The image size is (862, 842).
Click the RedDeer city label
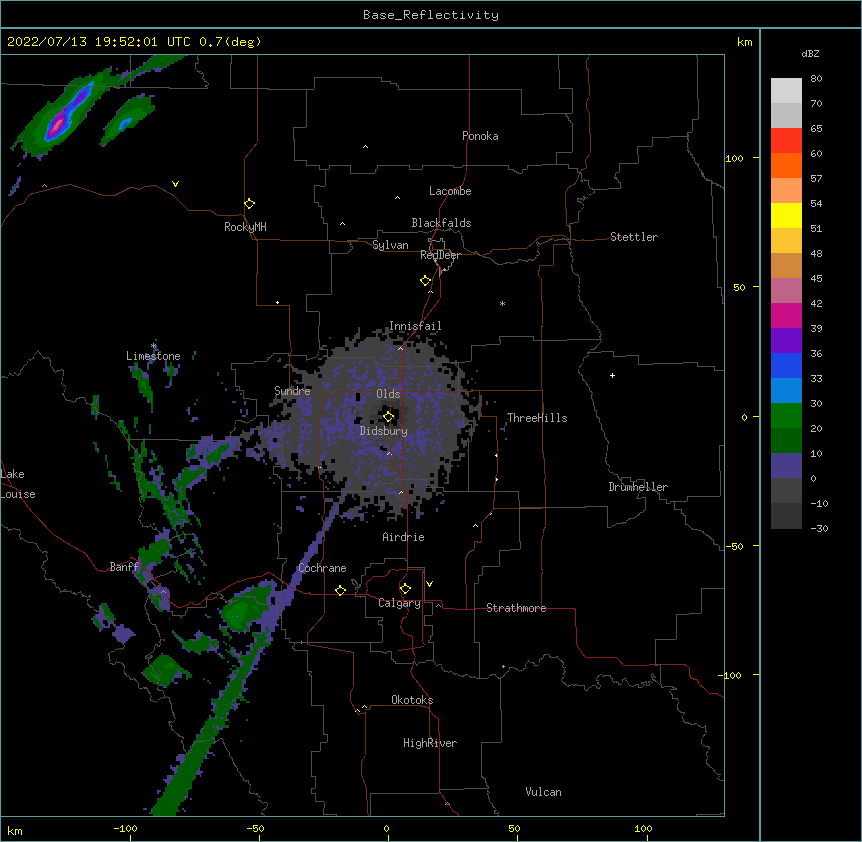pos(440,255)
